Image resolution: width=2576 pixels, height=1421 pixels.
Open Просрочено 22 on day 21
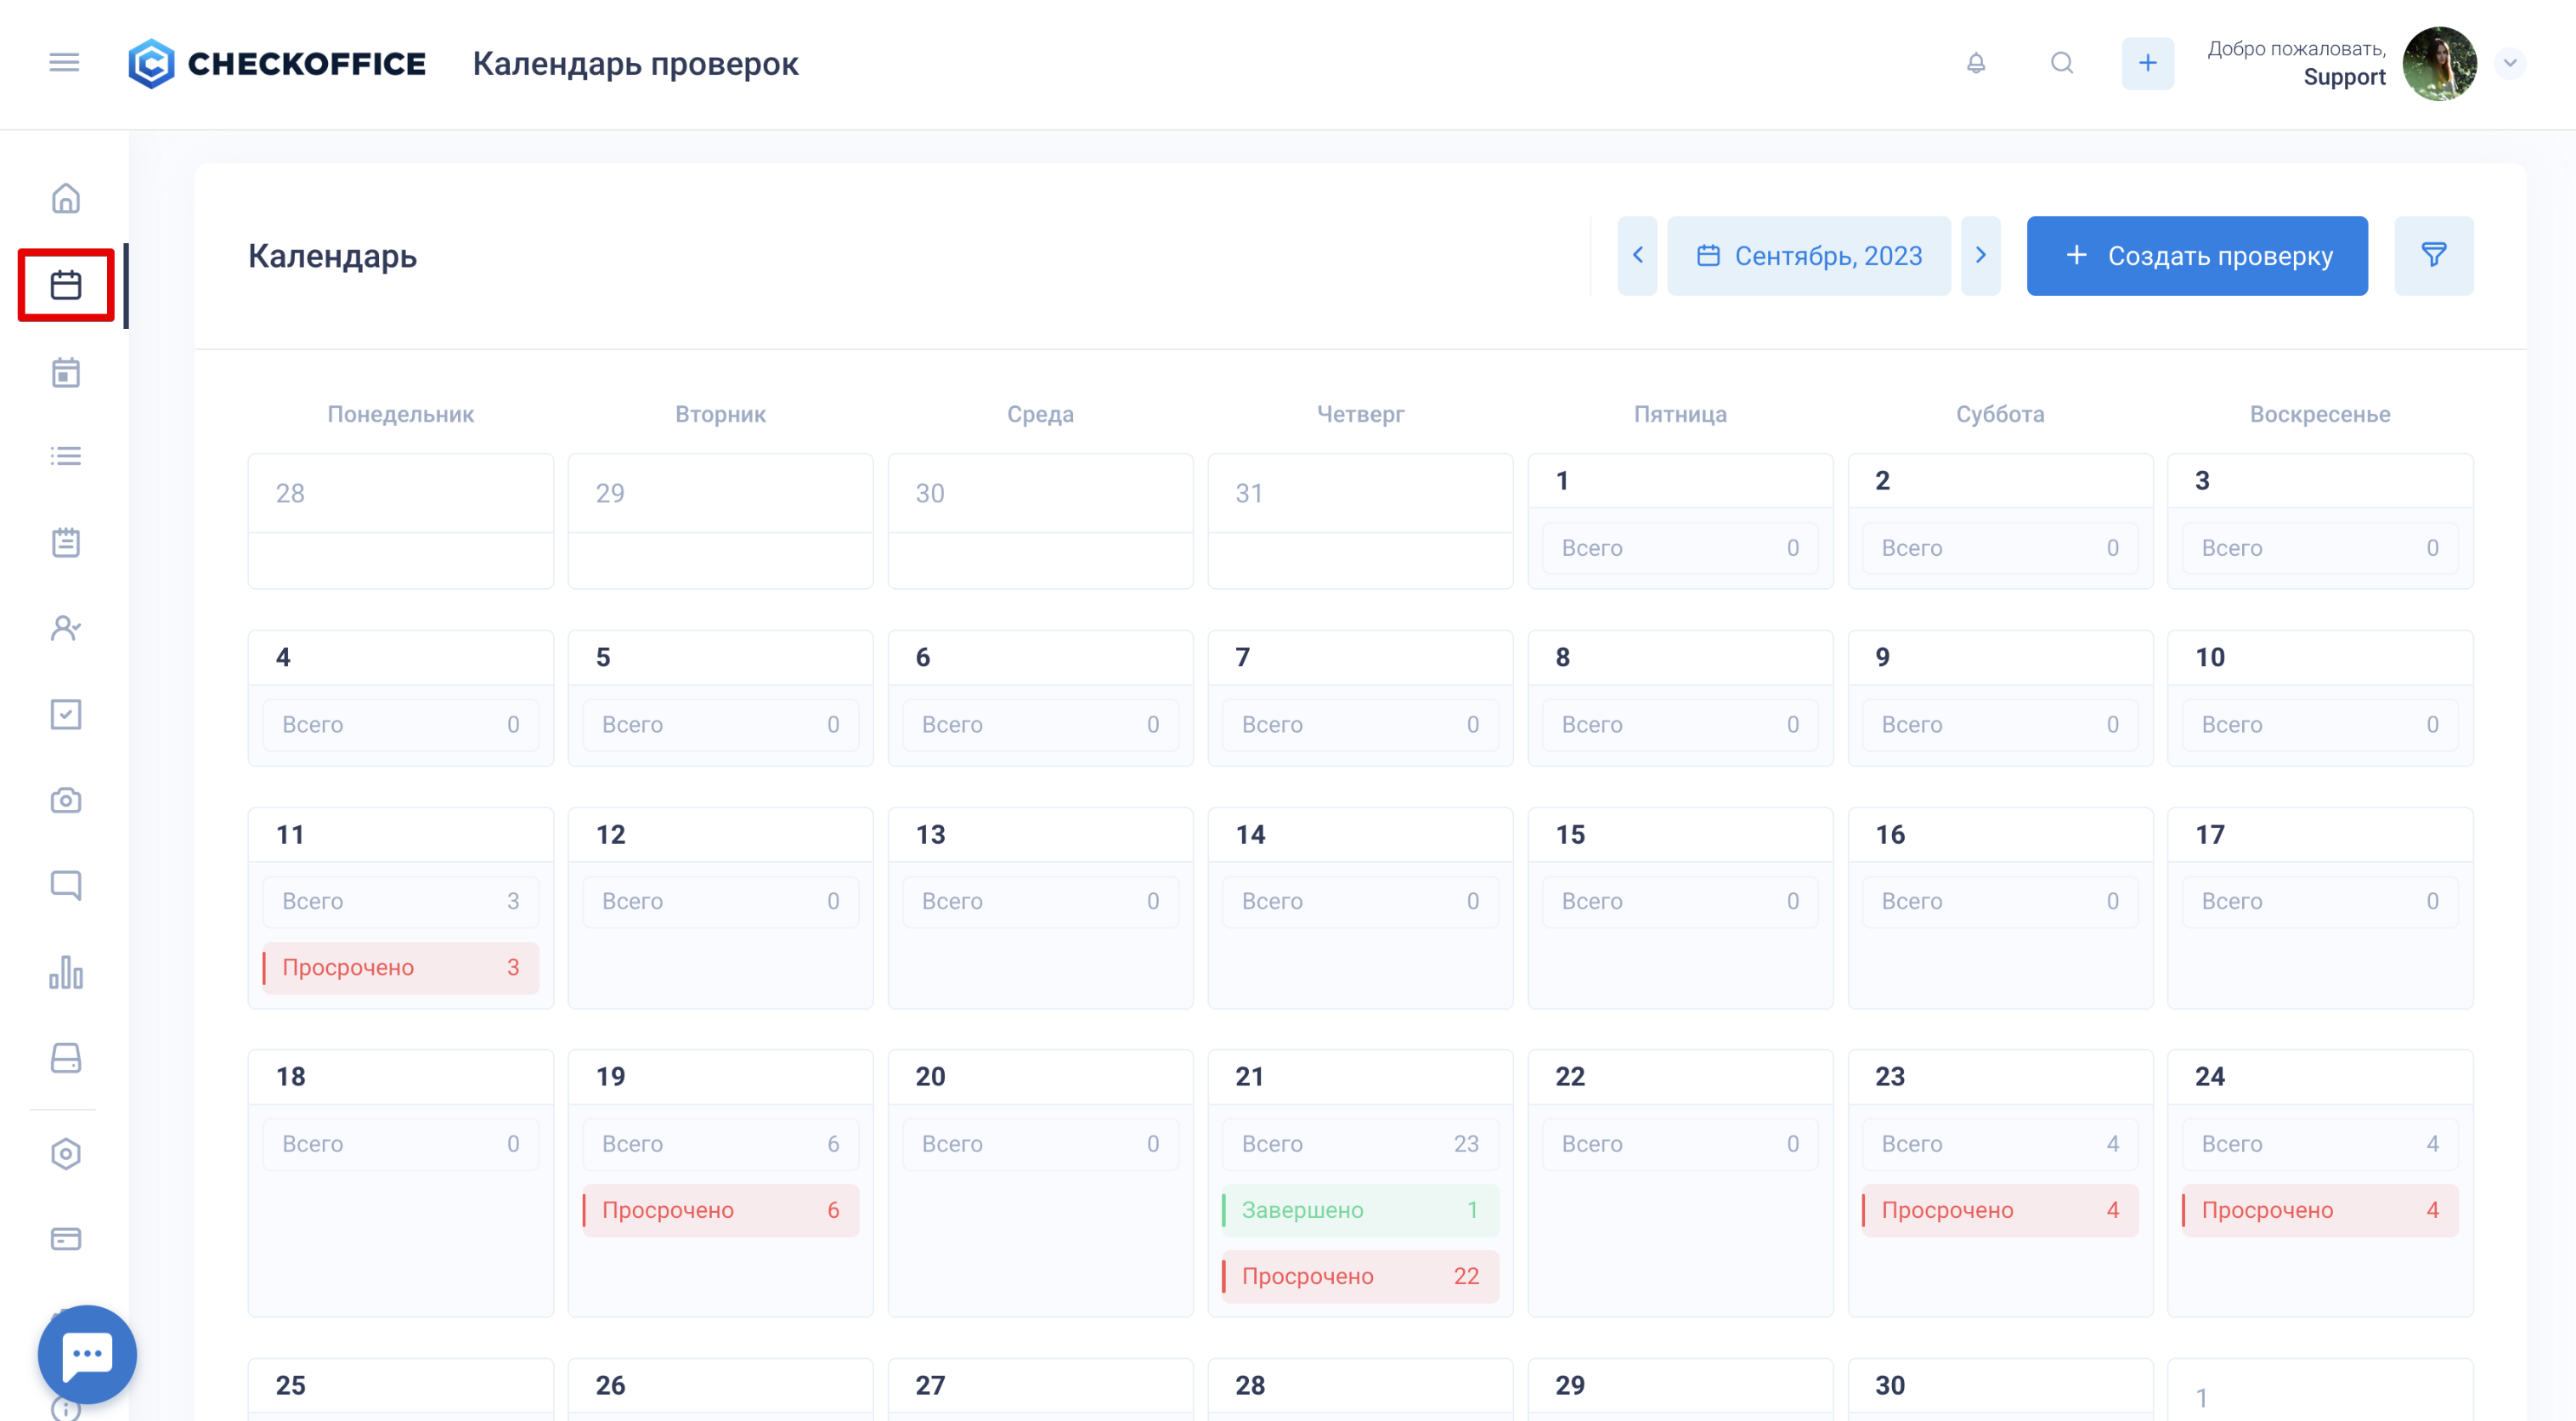[1360, 1276]
